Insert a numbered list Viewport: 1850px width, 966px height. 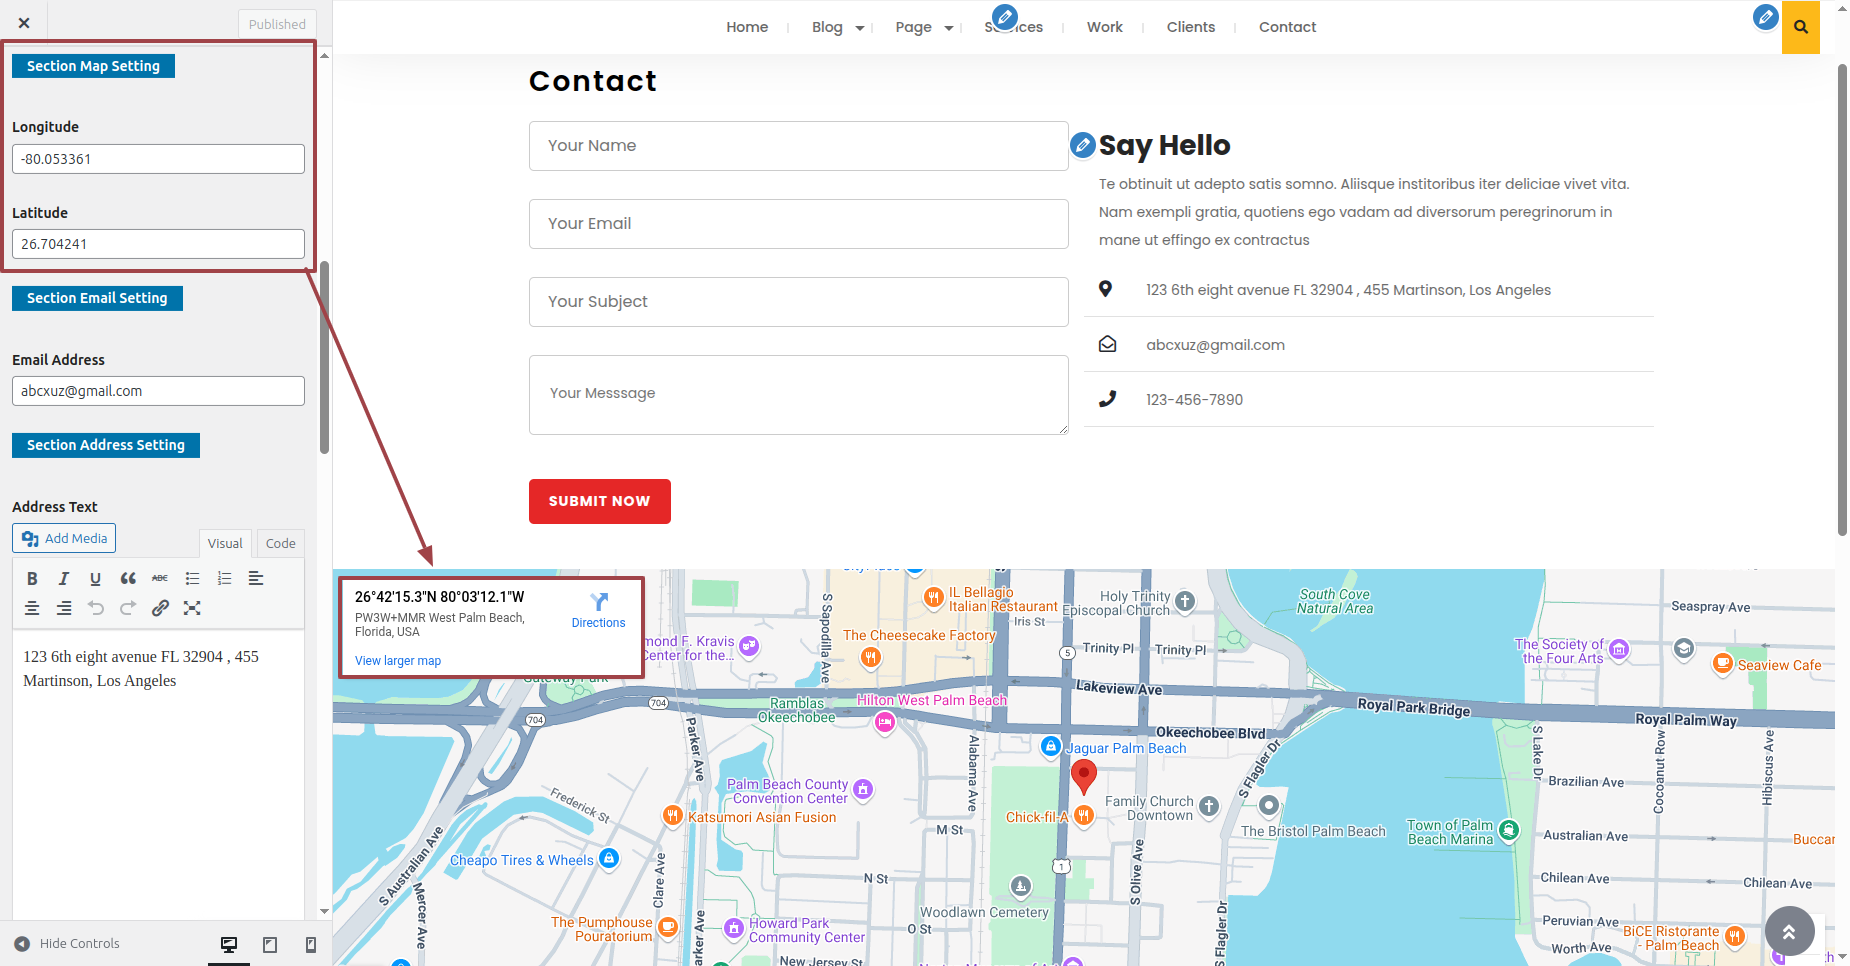(x=224, y=578)
